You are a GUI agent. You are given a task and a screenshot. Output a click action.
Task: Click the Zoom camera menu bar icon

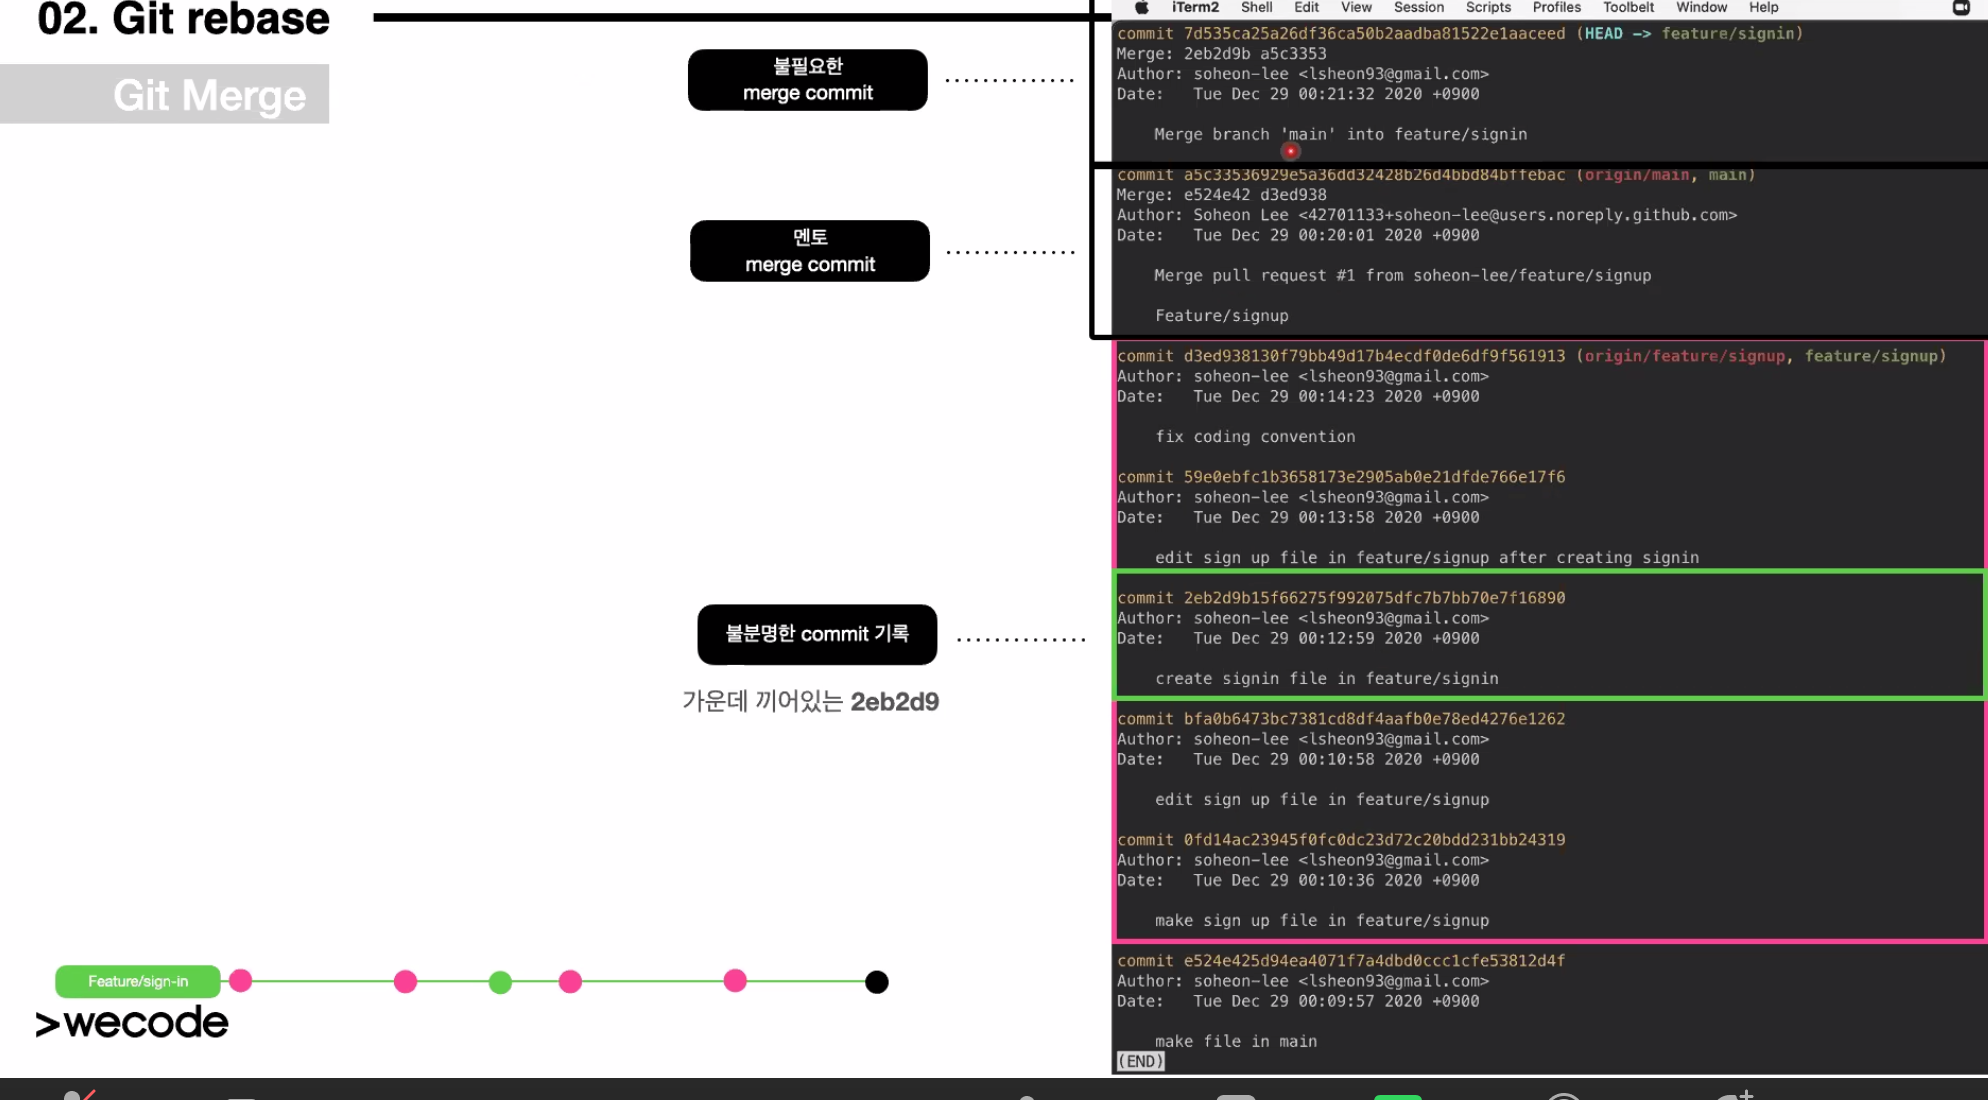click(x=1961, y=8)
